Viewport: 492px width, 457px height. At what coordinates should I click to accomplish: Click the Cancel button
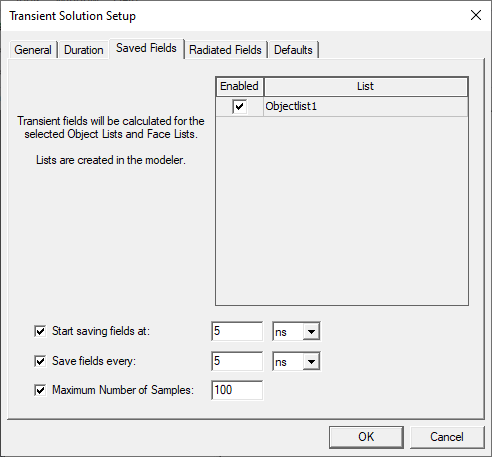coord(447,437)
